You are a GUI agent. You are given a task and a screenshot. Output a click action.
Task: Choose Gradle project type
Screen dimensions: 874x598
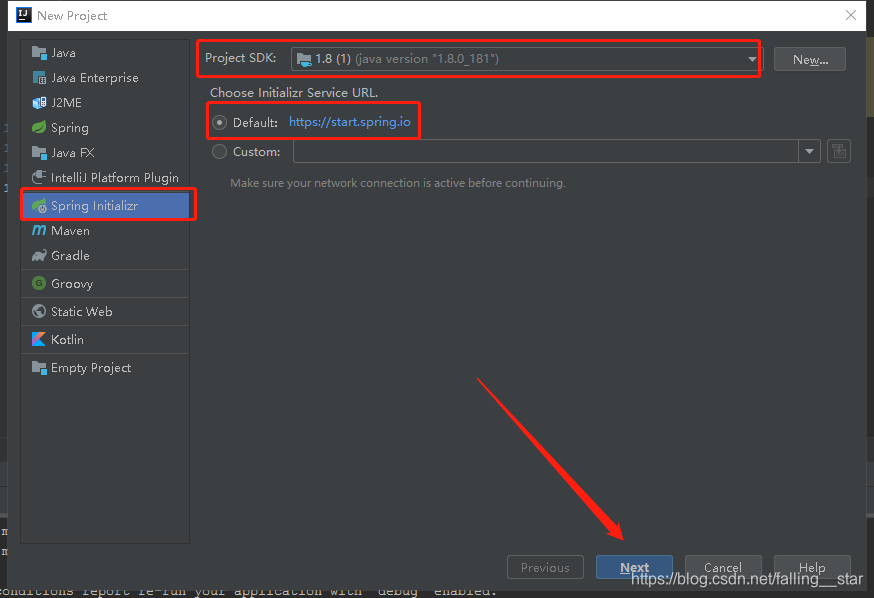[x=105, y=256]
